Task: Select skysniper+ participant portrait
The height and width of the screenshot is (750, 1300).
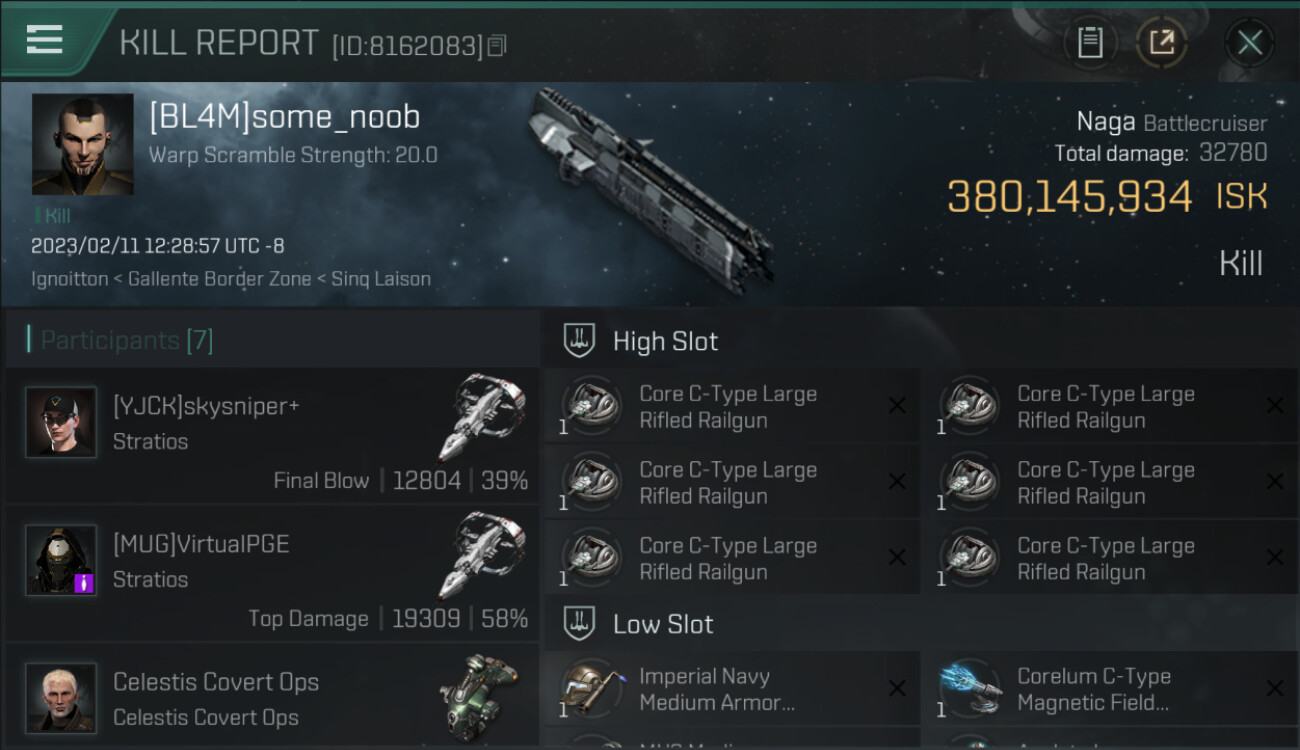Action: pos(61,422)
